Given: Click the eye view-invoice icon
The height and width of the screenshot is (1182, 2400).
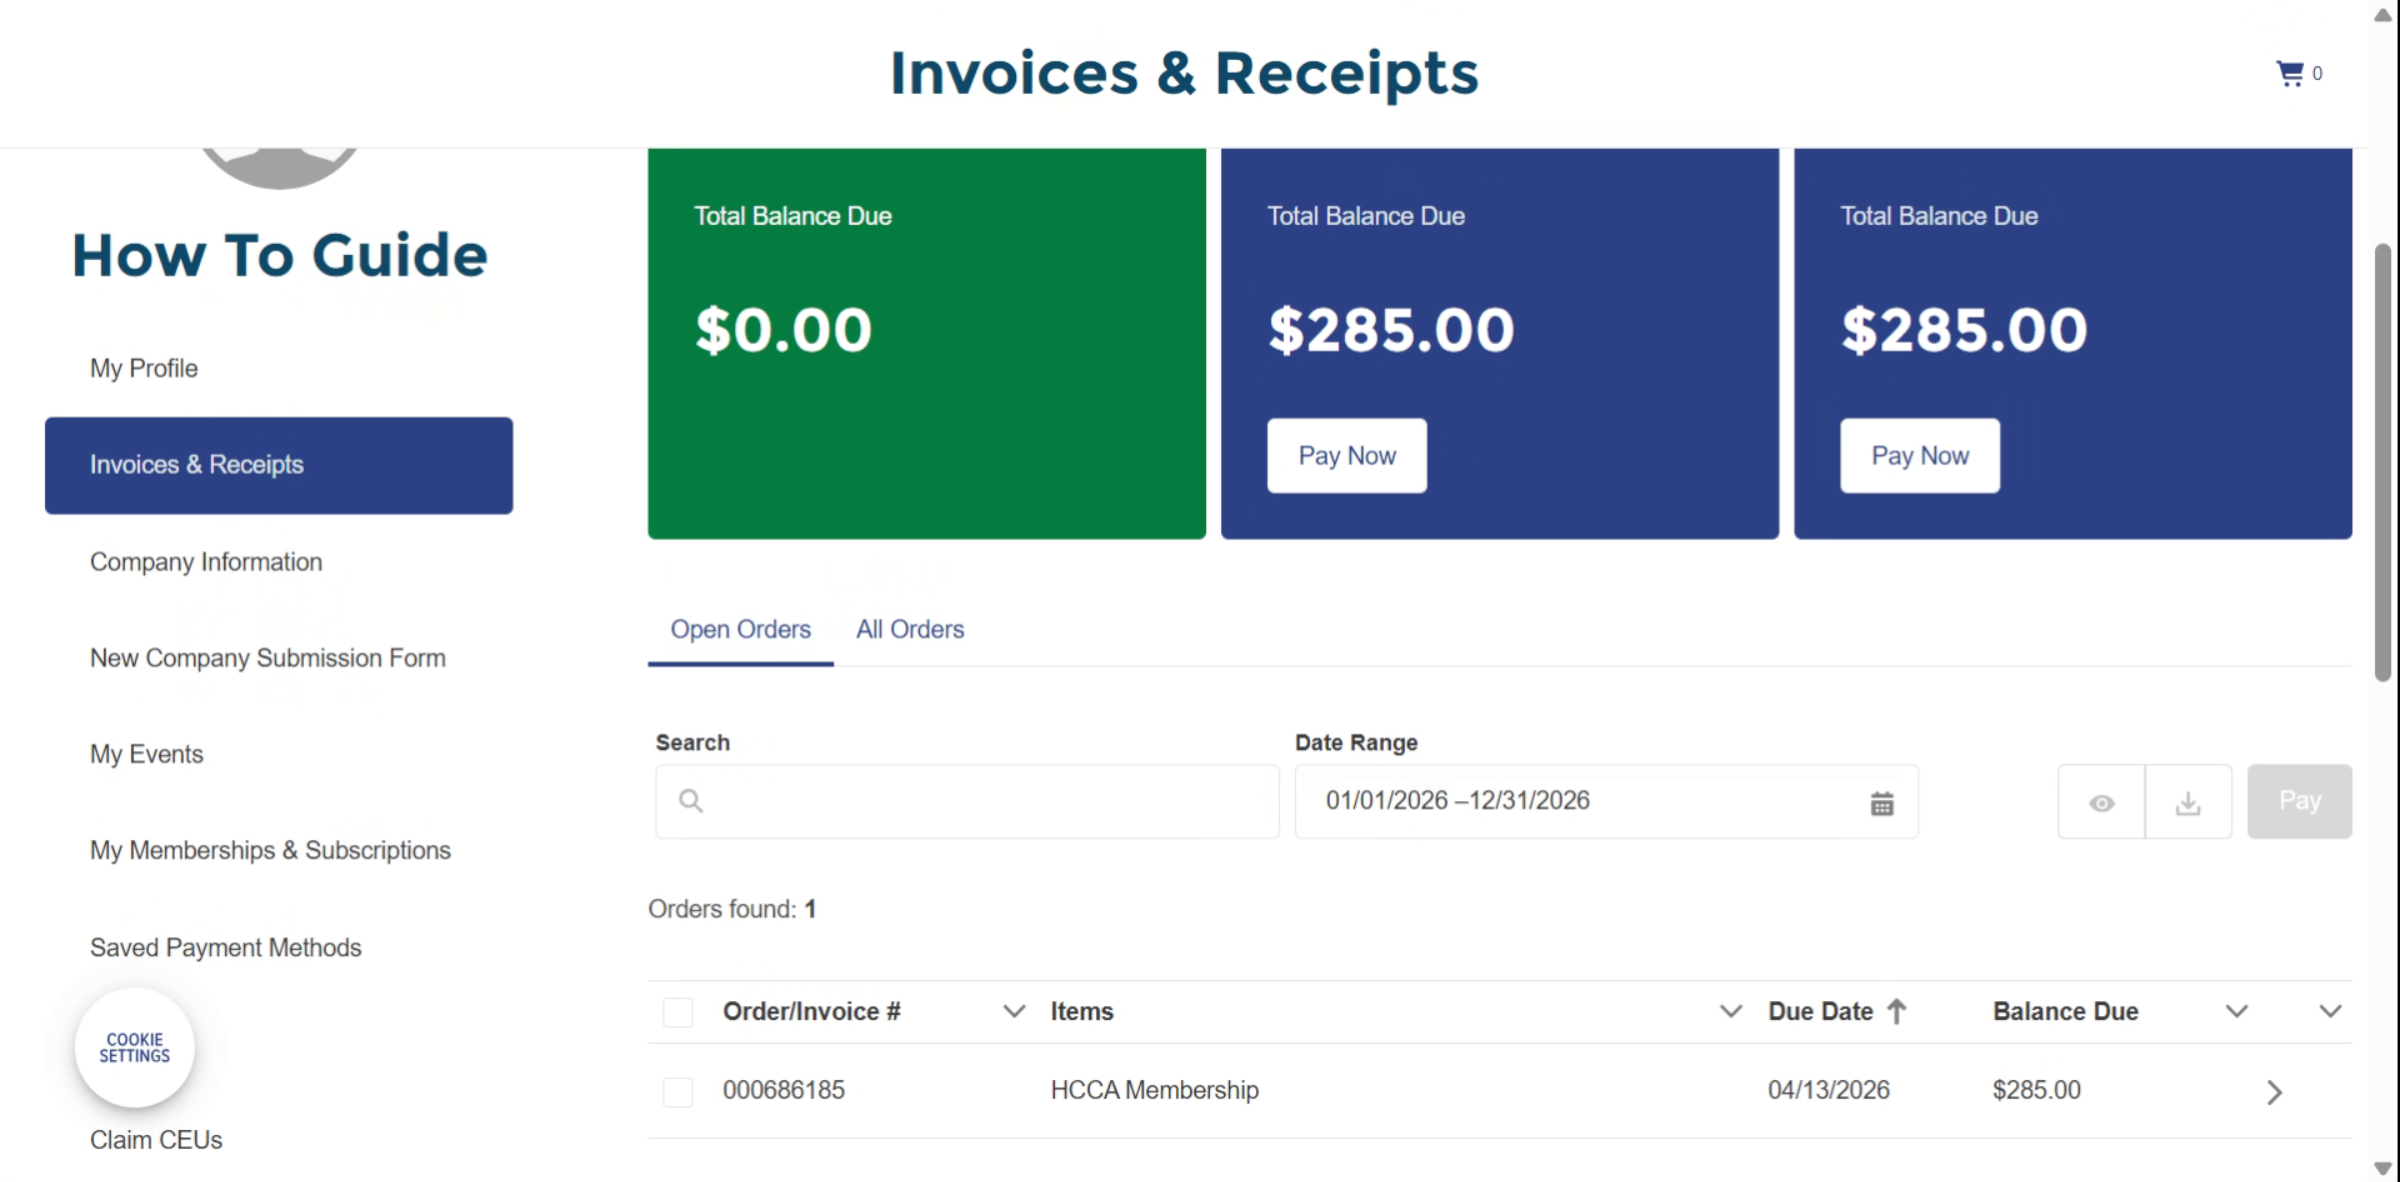Looking at the screenshot, I should tap(2101, 803).
